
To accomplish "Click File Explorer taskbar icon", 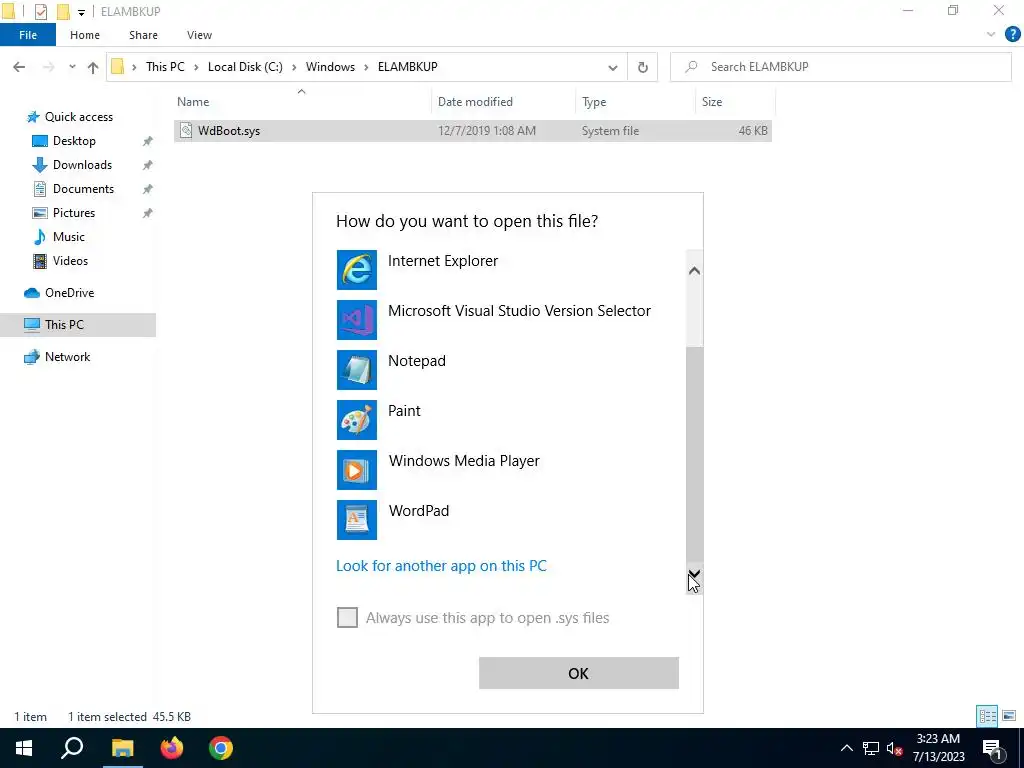I will click(x=122, y=748).
